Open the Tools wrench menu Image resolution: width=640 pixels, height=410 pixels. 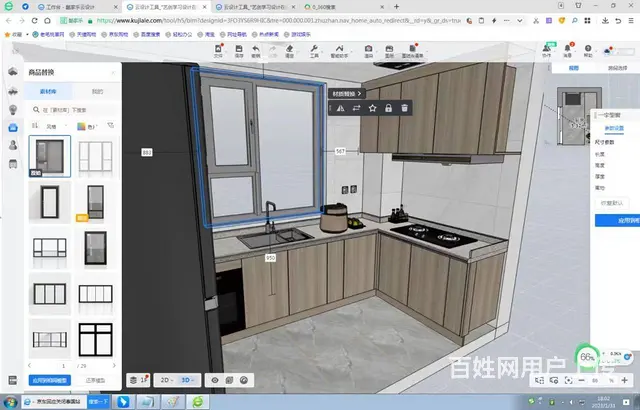pyautogui.click(x=314, y=51)
